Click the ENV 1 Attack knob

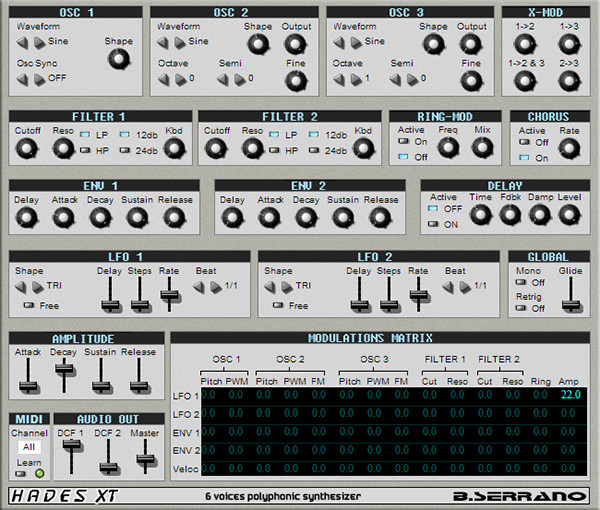(x=61, y=217)
